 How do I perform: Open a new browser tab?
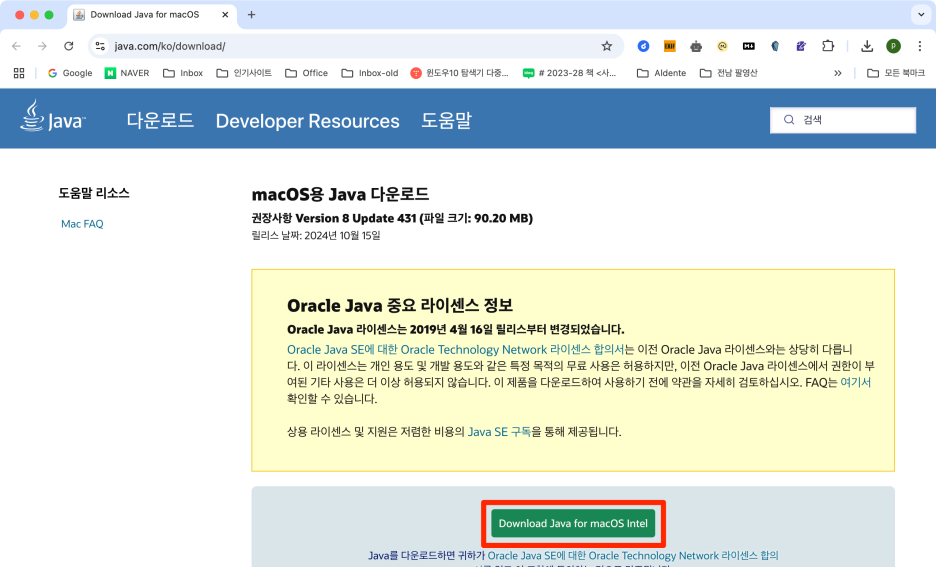(x=251, y=15)
